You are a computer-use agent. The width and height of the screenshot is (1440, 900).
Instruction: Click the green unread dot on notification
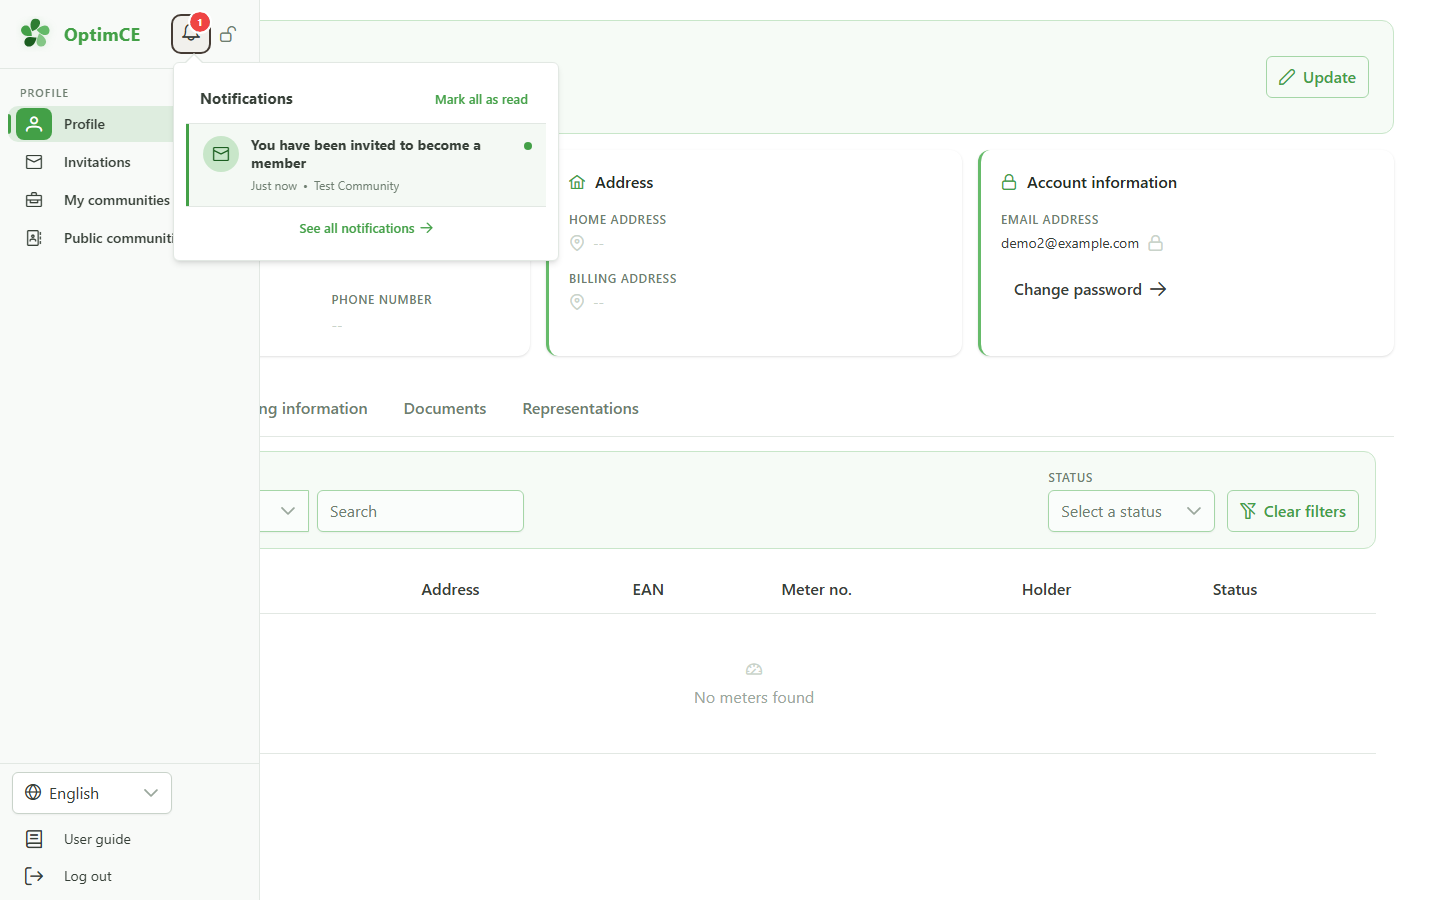[x=528, y=146]
